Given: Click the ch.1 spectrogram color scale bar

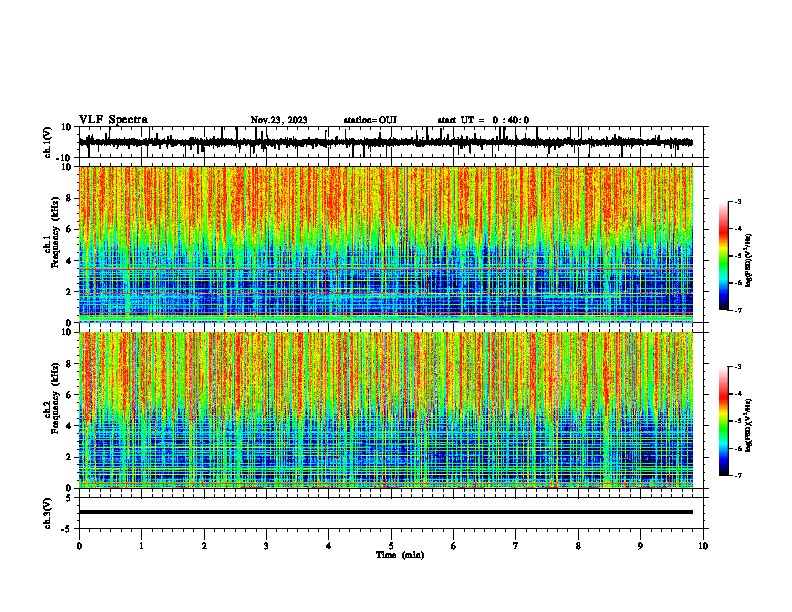Looking at the screenshot, I should click(x=723, y=256).
